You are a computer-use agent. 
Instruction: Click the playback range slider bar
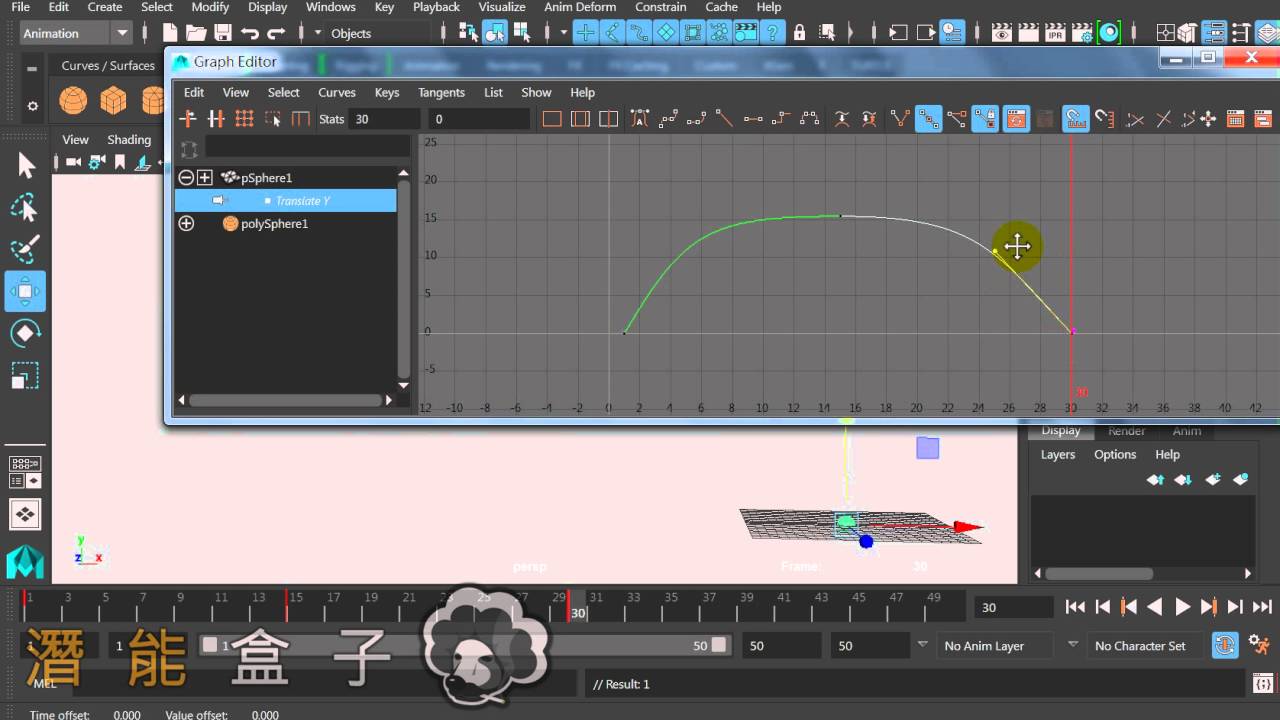point(464,645)
